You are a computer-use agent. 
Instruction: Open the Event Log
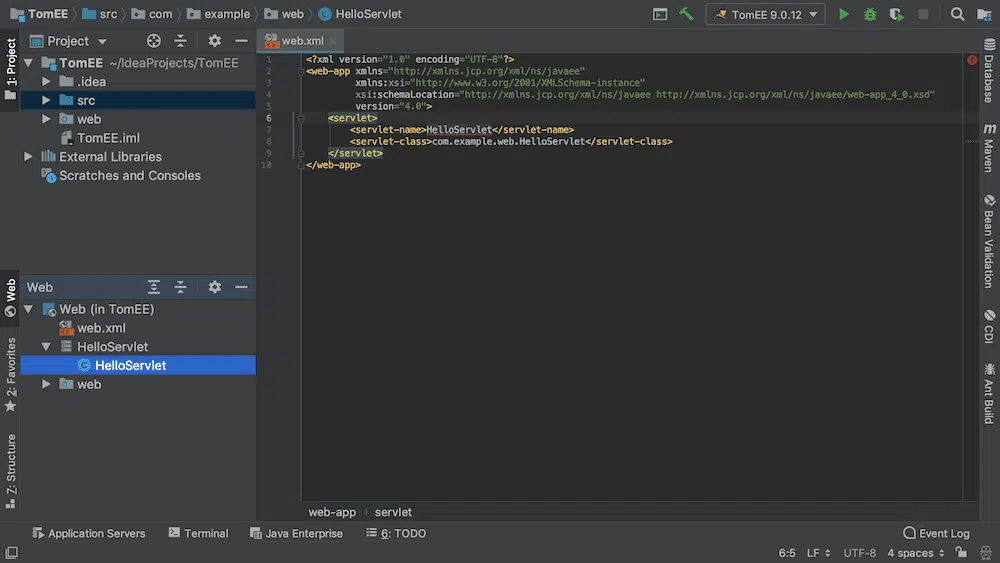coord(936,533)
